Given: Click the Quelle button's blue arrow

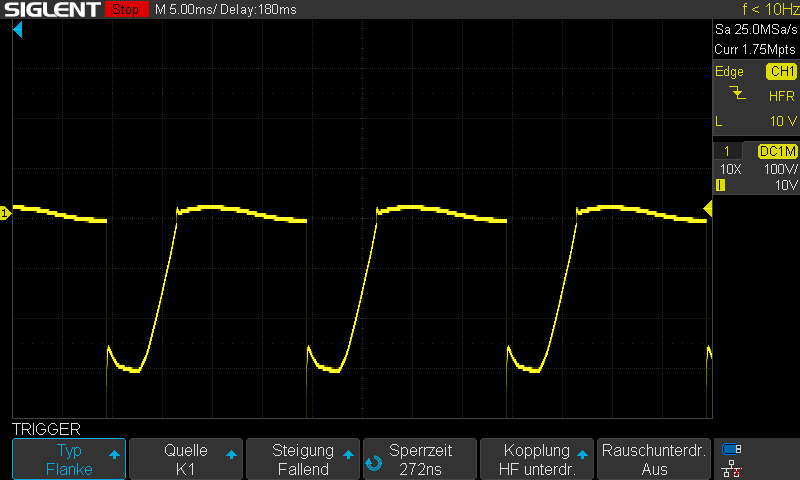Looking at the screenshot, I should pos(231,454).
